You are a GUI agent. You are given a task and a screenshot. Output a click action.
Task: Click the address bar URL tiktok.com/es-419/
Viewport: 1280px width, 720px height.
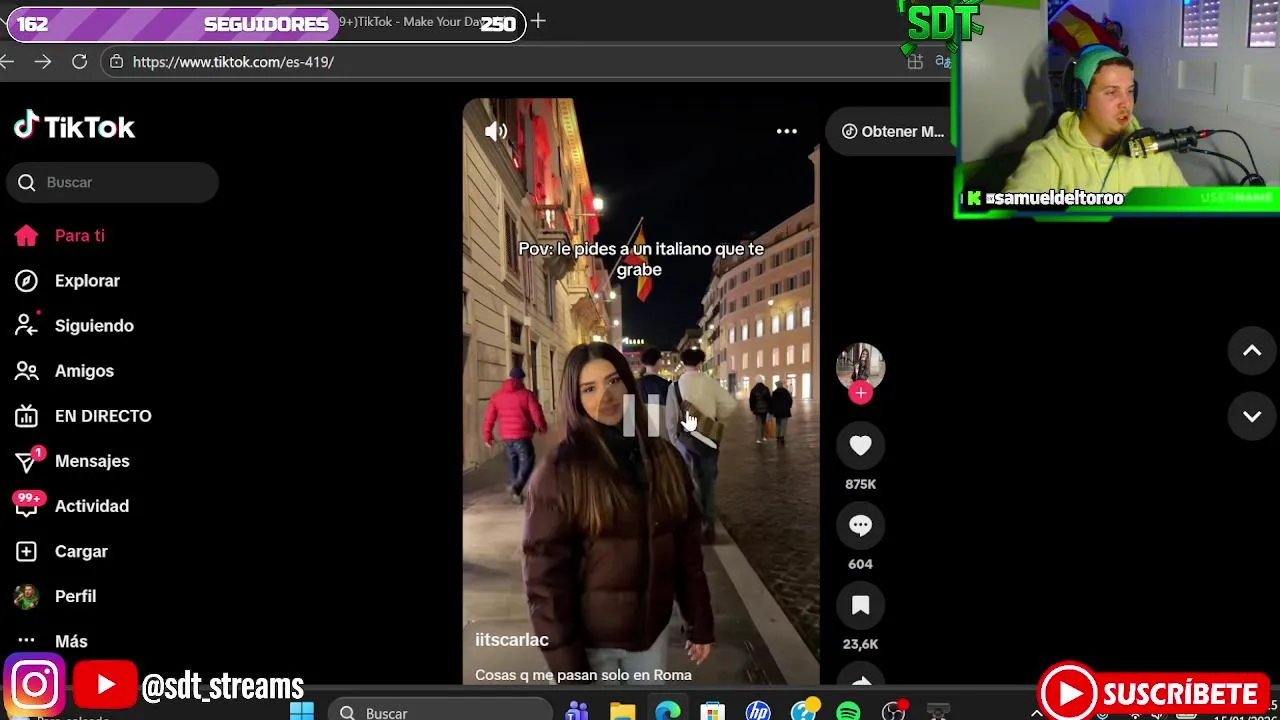(233, 62)
